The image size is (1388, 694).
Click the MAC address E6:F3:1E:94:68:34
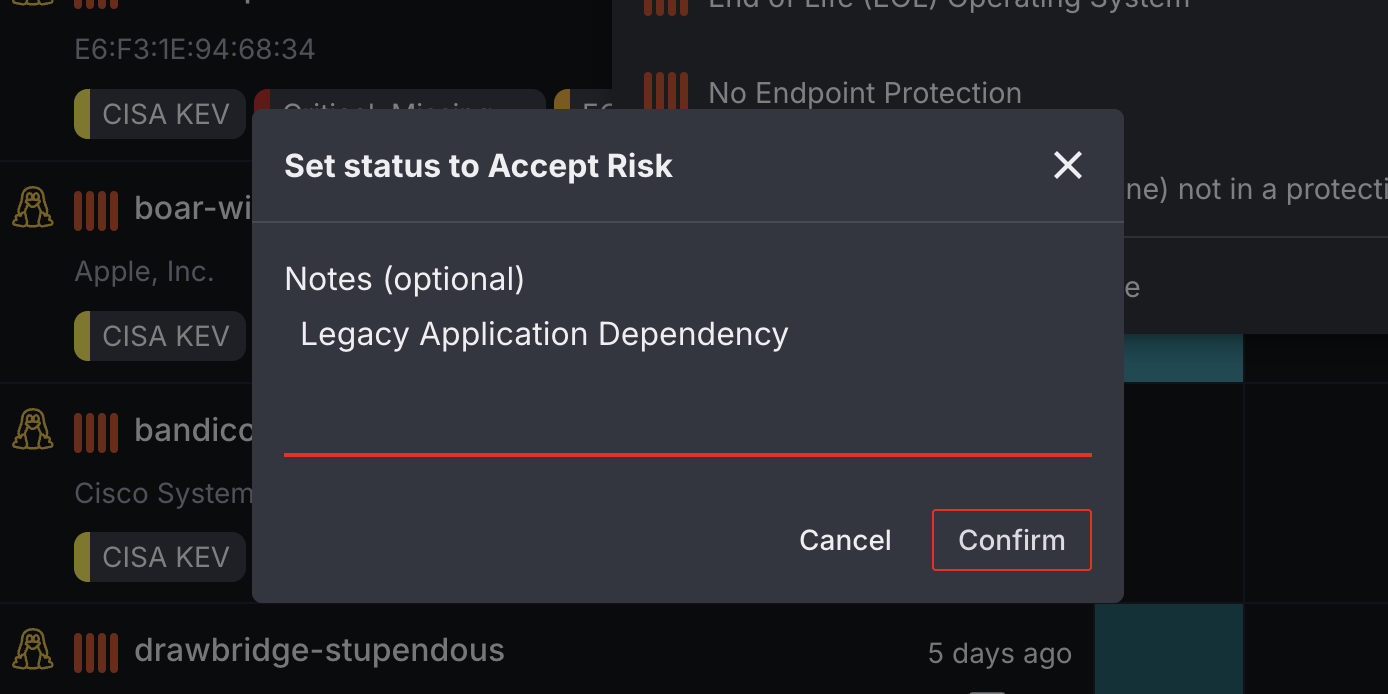pyautogui.click(x=195, y=49)
